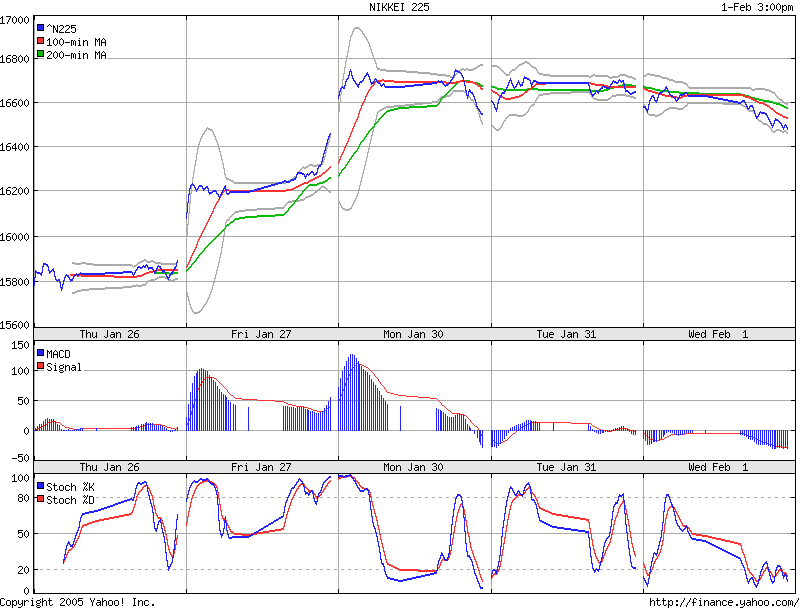Click the MACD legend label
This screenshot has height=608, width=800.
(58, 354)
